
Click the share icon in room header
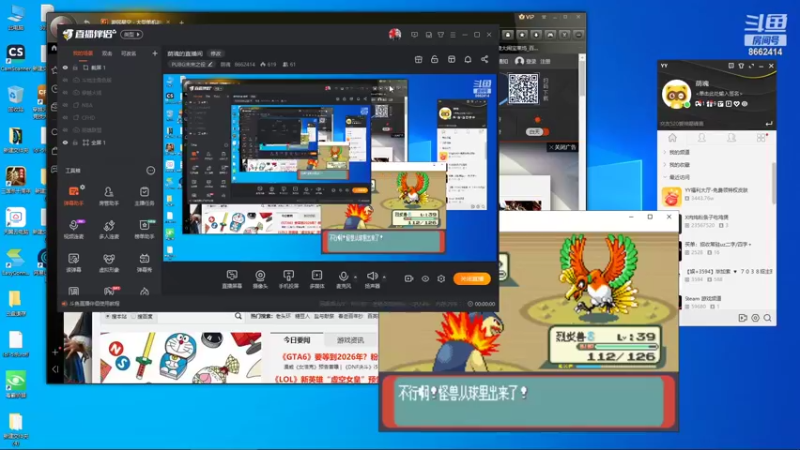484,59
